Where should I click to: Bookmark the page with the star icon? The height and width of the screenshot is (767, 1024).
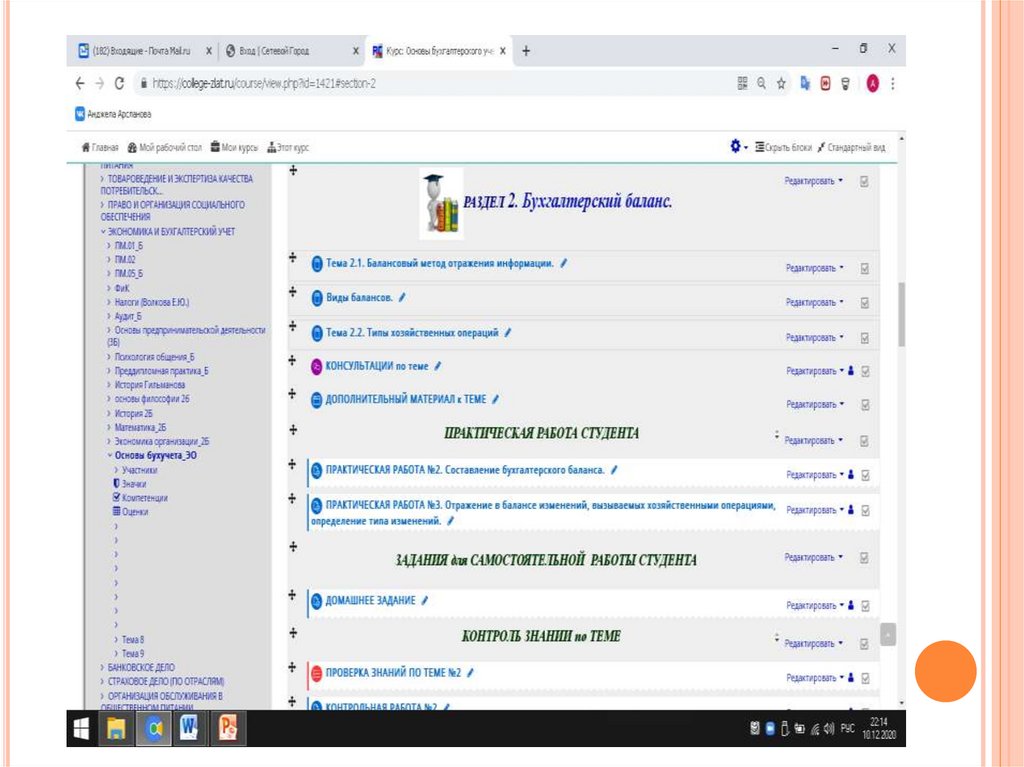pos(781,84)
